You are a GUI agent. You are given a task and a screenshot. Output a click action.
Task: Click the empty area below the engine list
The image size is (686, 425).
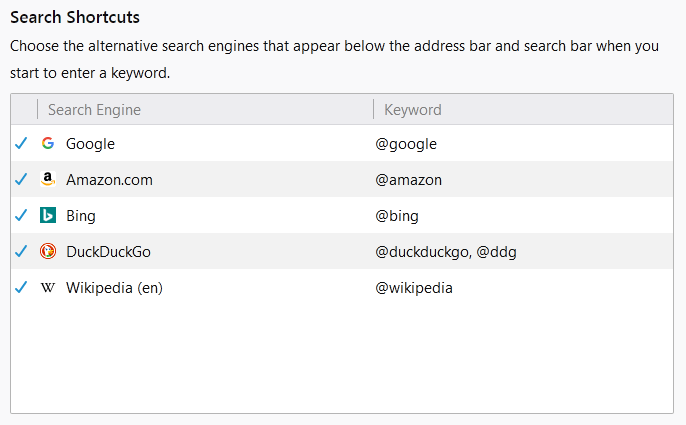tap(340, 355)
